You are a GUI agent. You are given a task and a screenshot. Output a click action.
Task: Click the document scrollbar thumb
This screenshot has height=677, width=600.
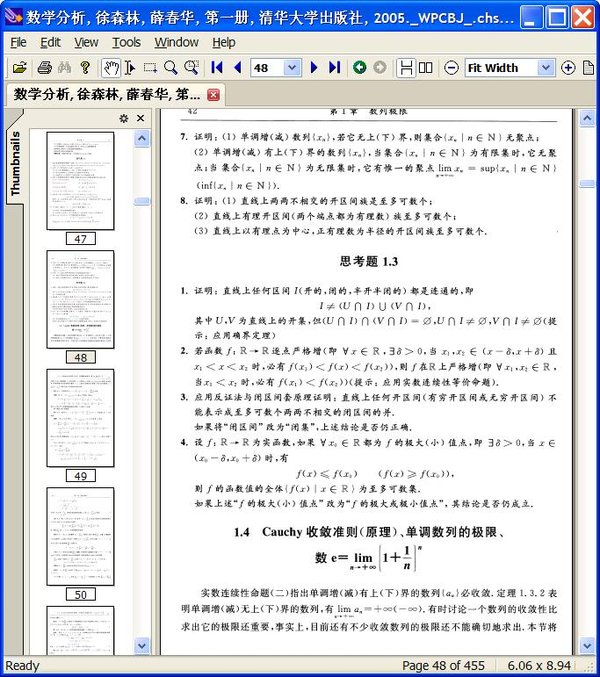tap(587, 184)
